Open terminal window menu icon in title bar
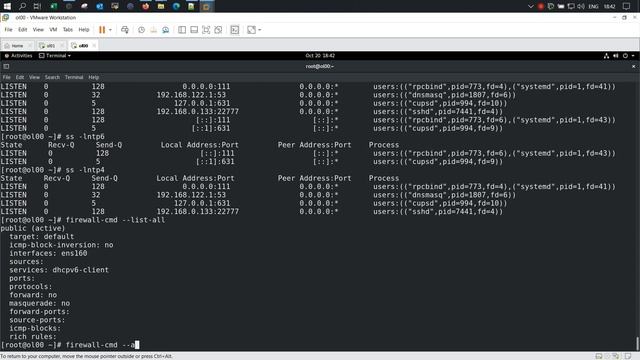The image size is (640, 360). 6,67
